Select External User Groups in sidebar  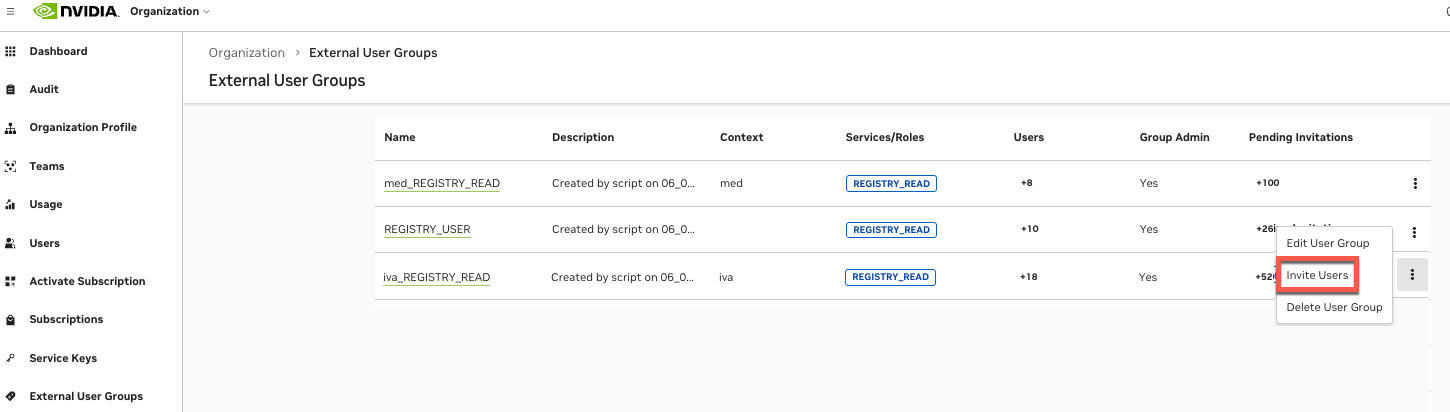86,396
